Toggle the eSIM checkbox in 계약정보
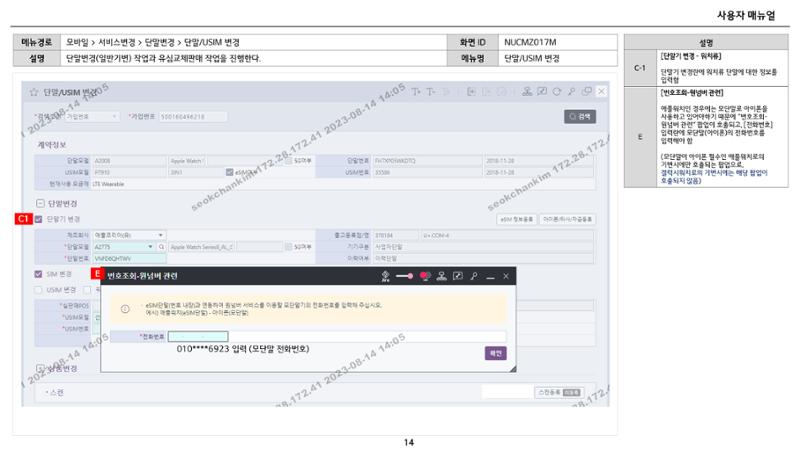The width and height of the screenshot is (800, 450). [x=230, y=172]
